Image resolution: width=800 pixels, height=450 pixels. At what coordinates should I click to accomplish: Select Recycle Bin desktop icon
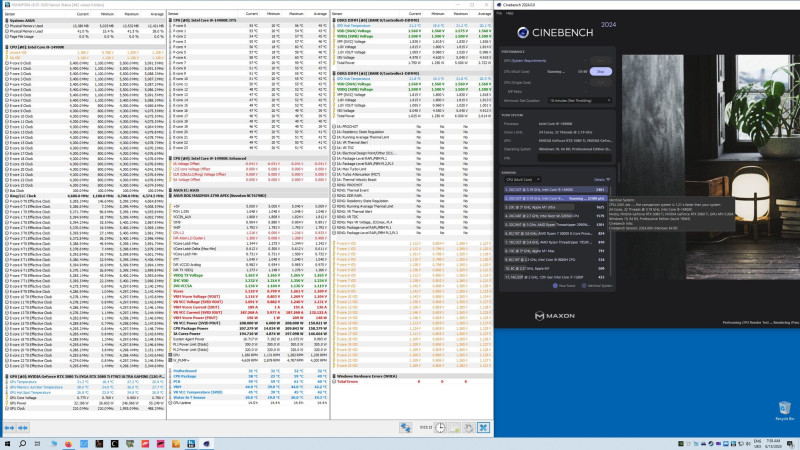pyautogui.click(x=784, y=411)
